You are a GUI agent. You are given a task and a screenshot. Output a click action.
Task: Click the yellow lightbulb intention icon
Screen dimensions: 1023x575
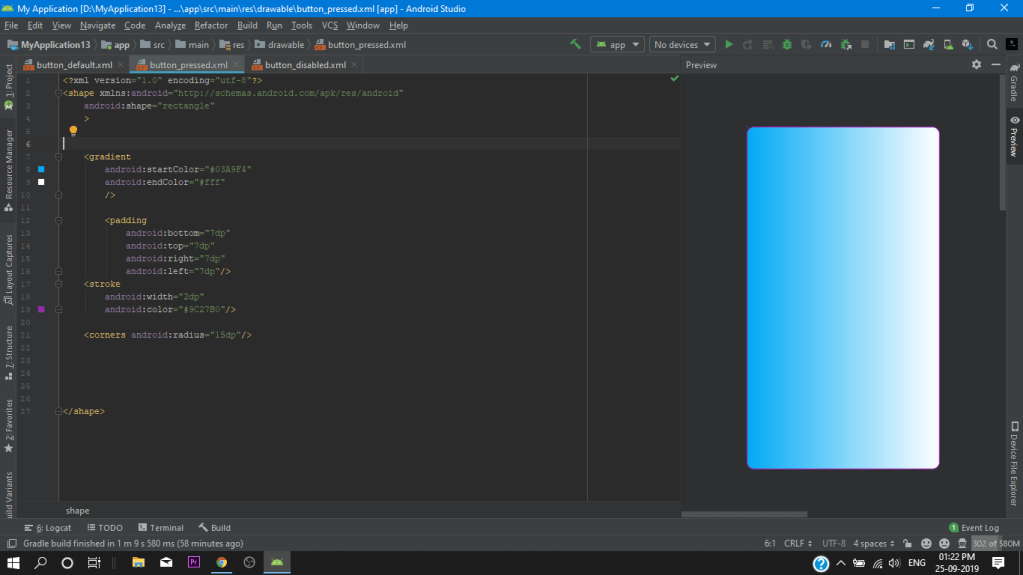click(73, 131)
